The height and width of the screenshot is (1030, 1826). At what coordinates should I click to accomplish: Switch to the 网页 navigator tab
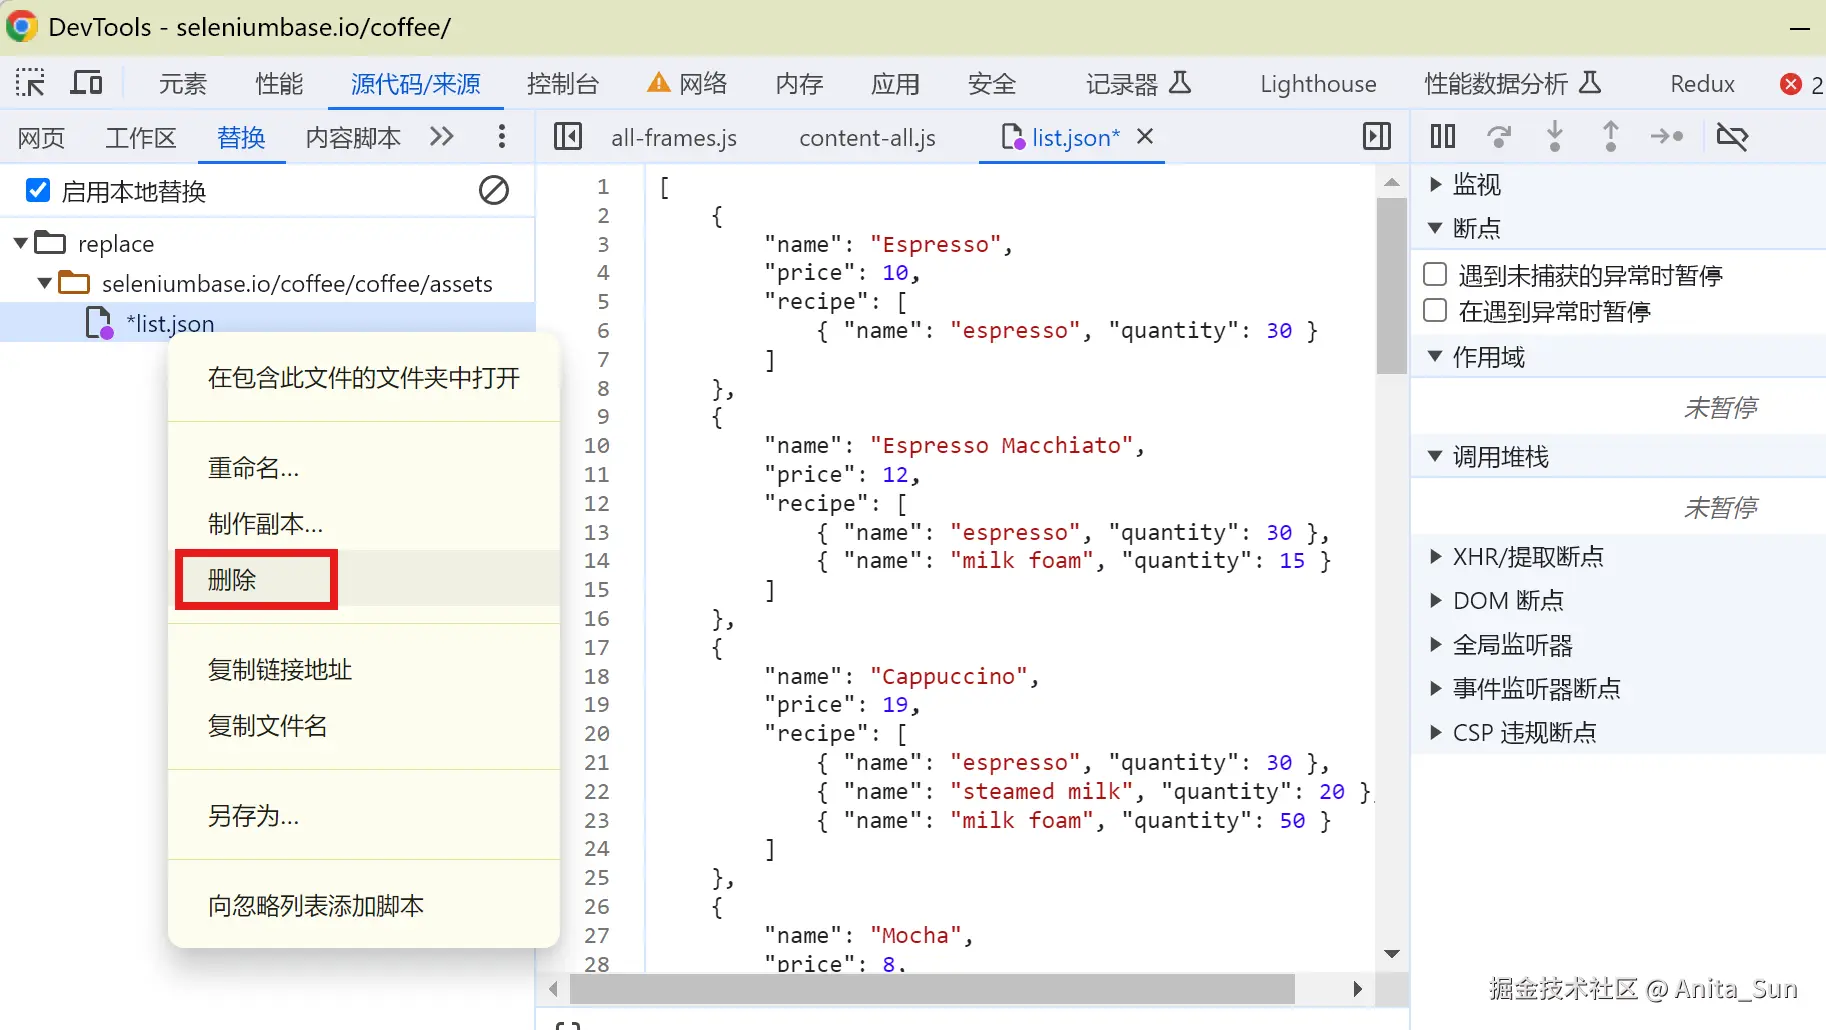tap(41, 137)
